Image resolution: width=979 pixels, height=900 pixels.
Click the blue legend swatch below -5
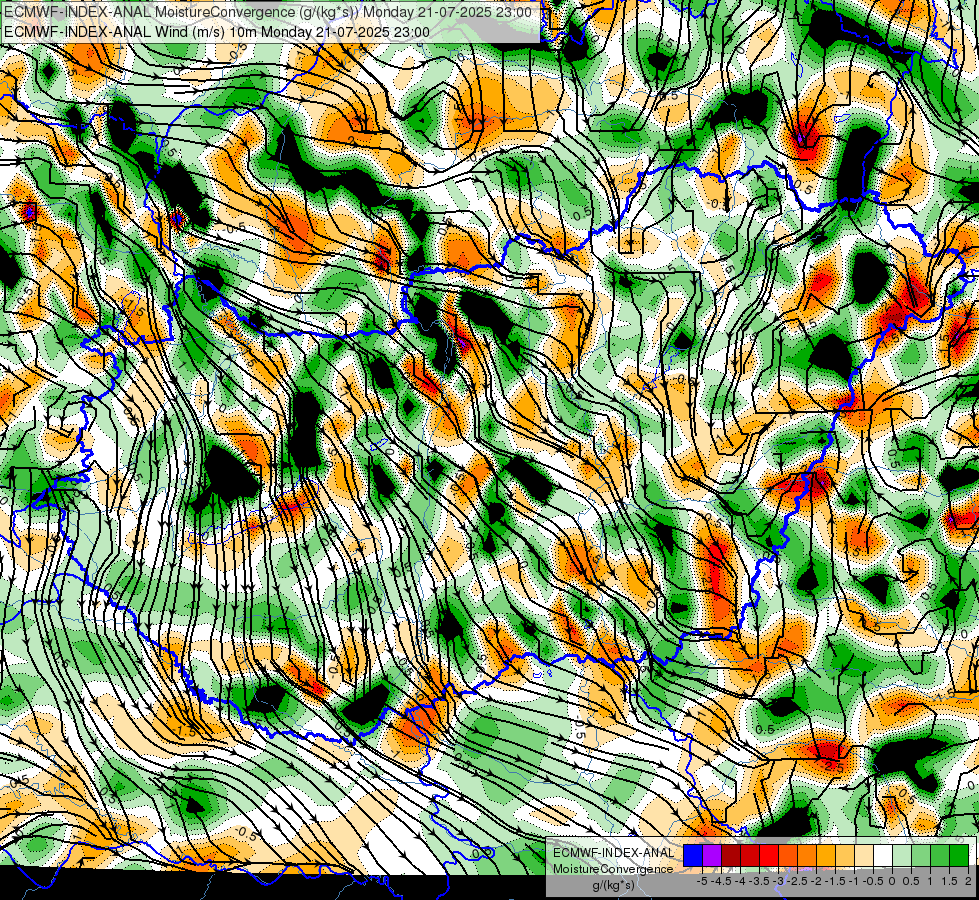point(693,855)
